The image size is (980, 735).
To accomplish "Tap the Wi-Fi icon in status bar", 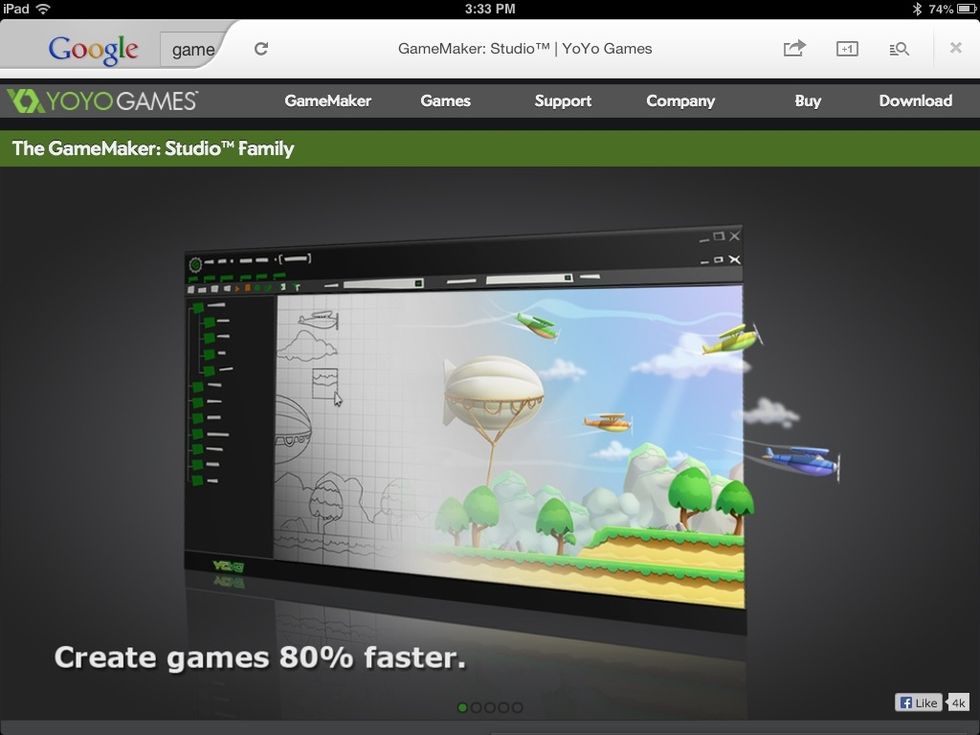I will coord(43,9).
